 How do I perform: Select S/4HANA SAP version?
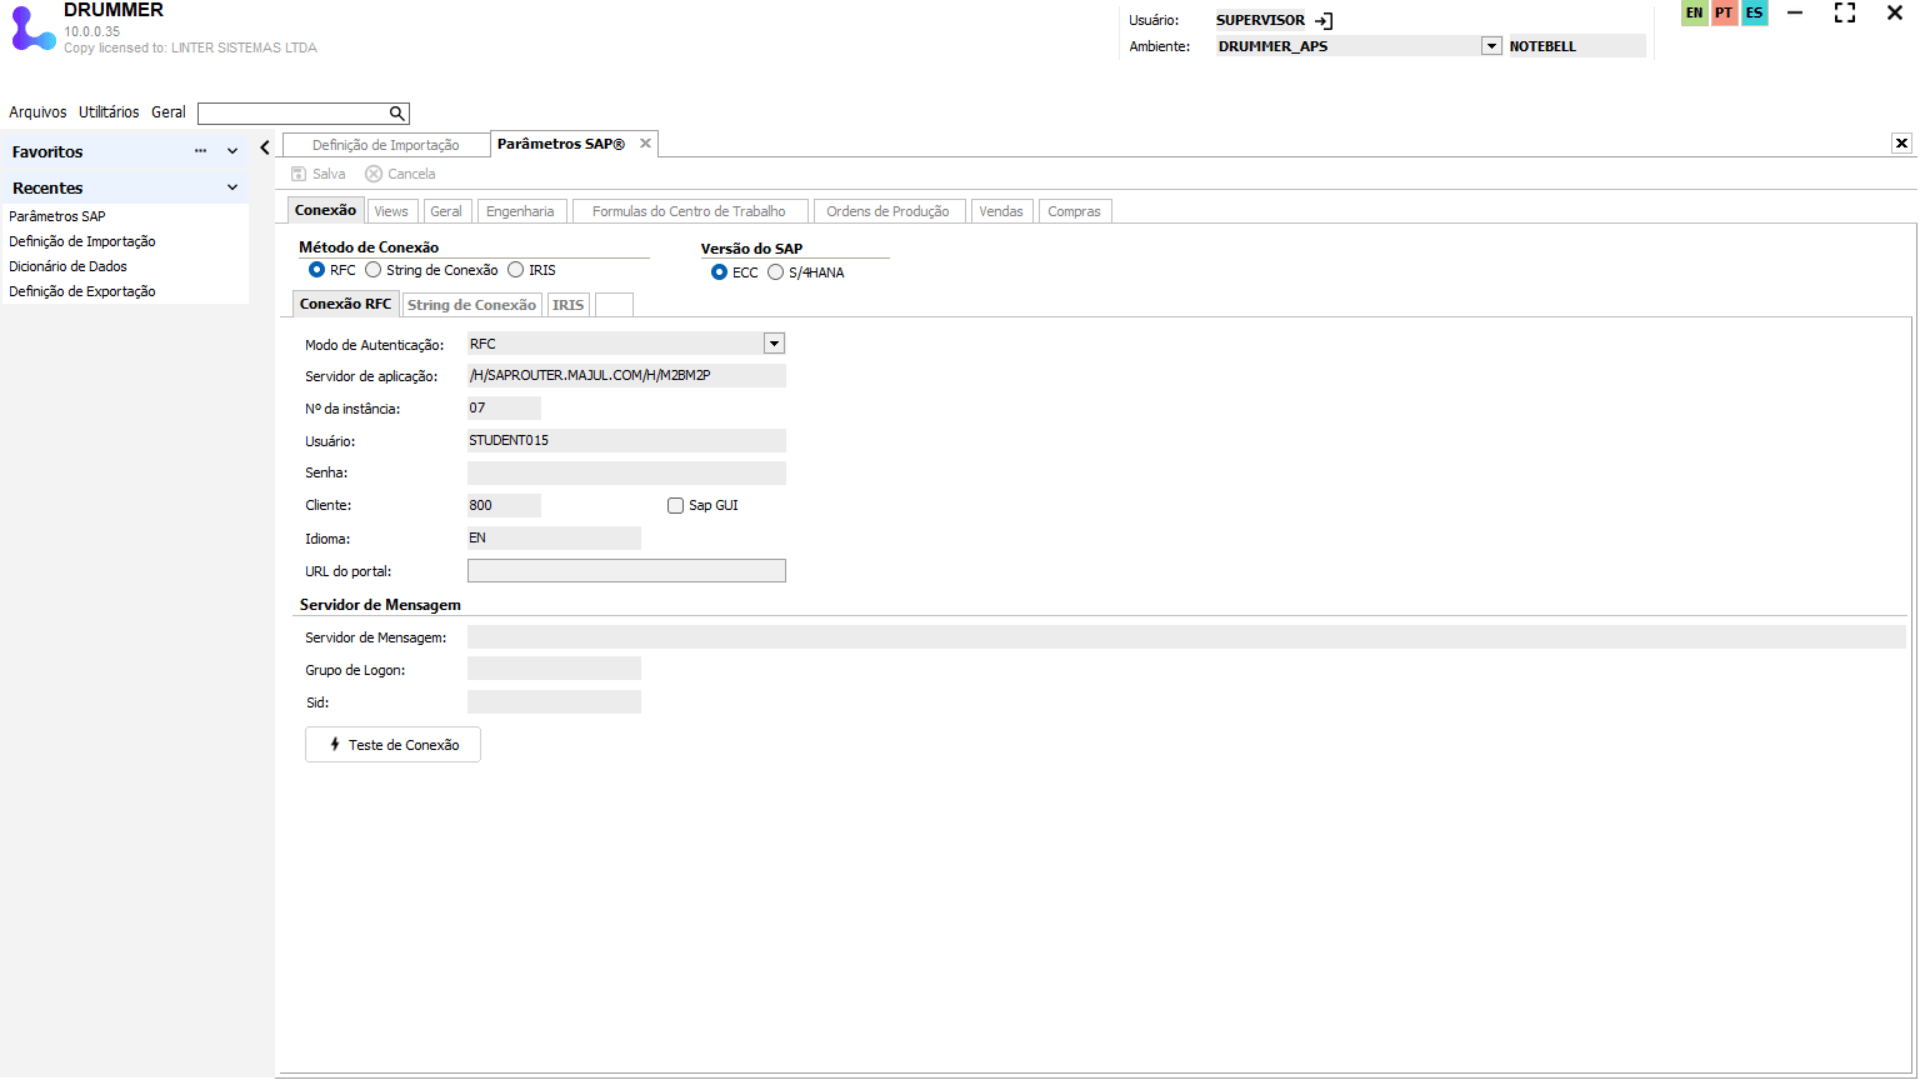pyautogui.click(x=776, y=272)
